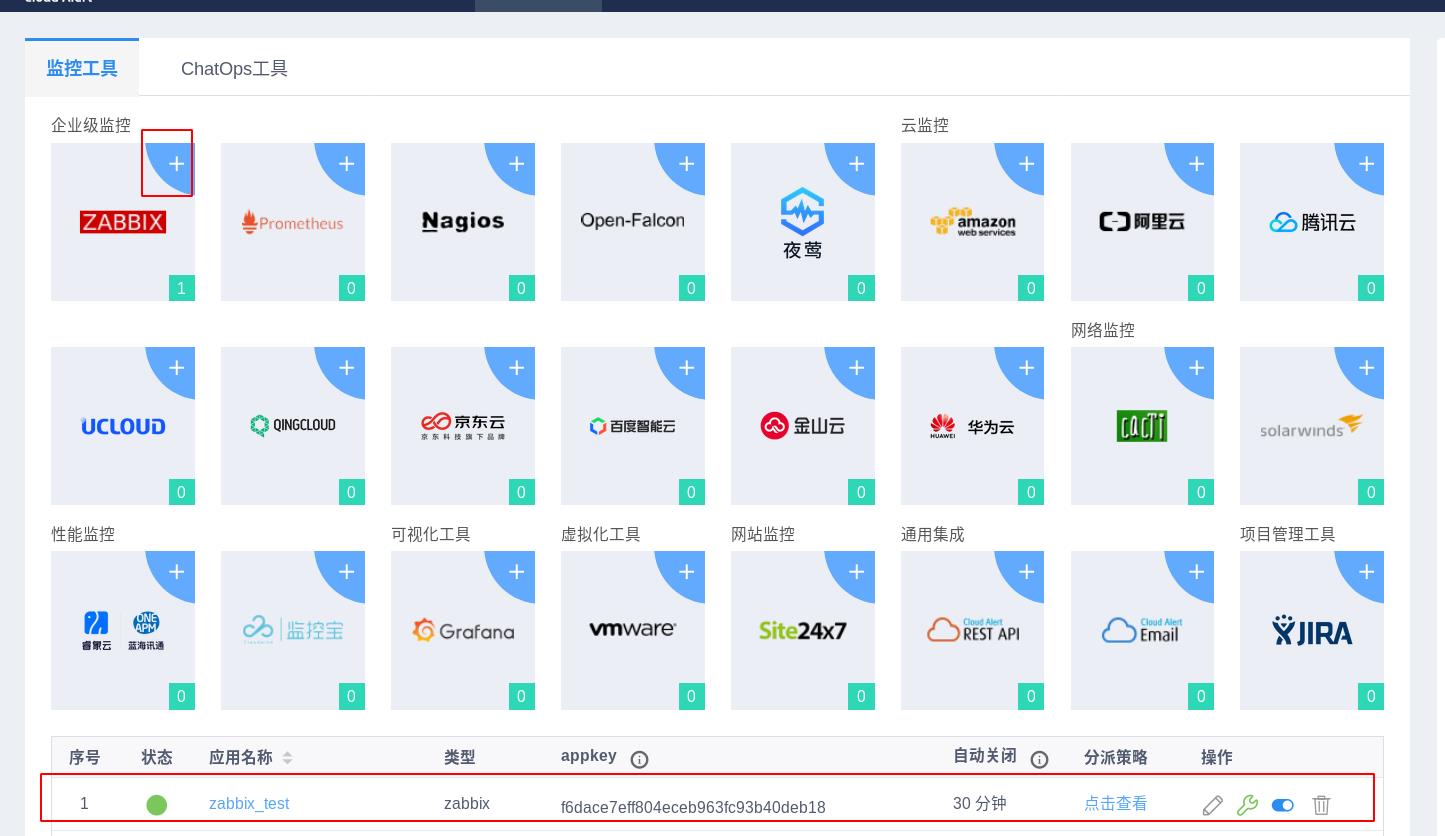Click the 可视化工具 section label
Image resolution: width=1445 pixels, height=836 pixels.
tap(431, 534)
